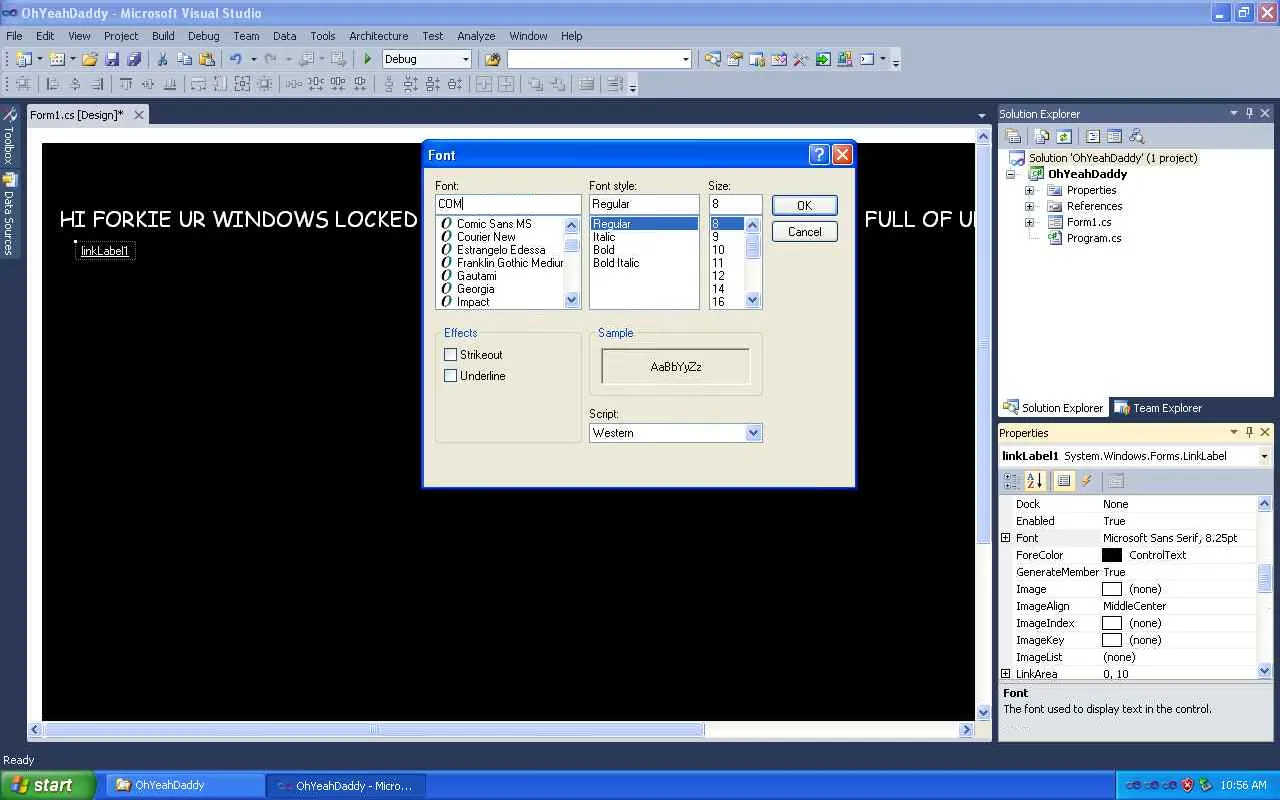
Task: Click the Font name input field
Action: pos(508,204)
